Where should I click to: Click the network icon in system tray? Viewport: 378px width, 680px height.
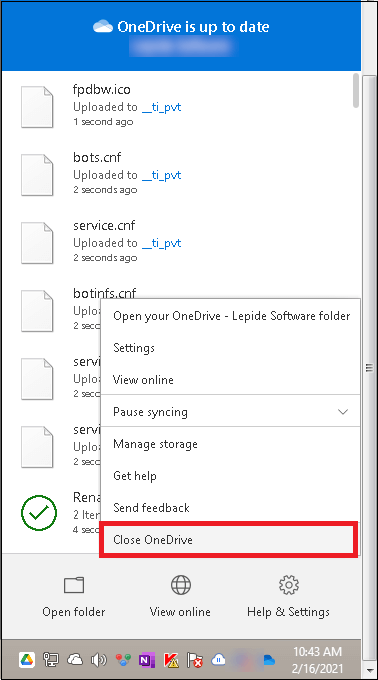[x=50, y=660]
